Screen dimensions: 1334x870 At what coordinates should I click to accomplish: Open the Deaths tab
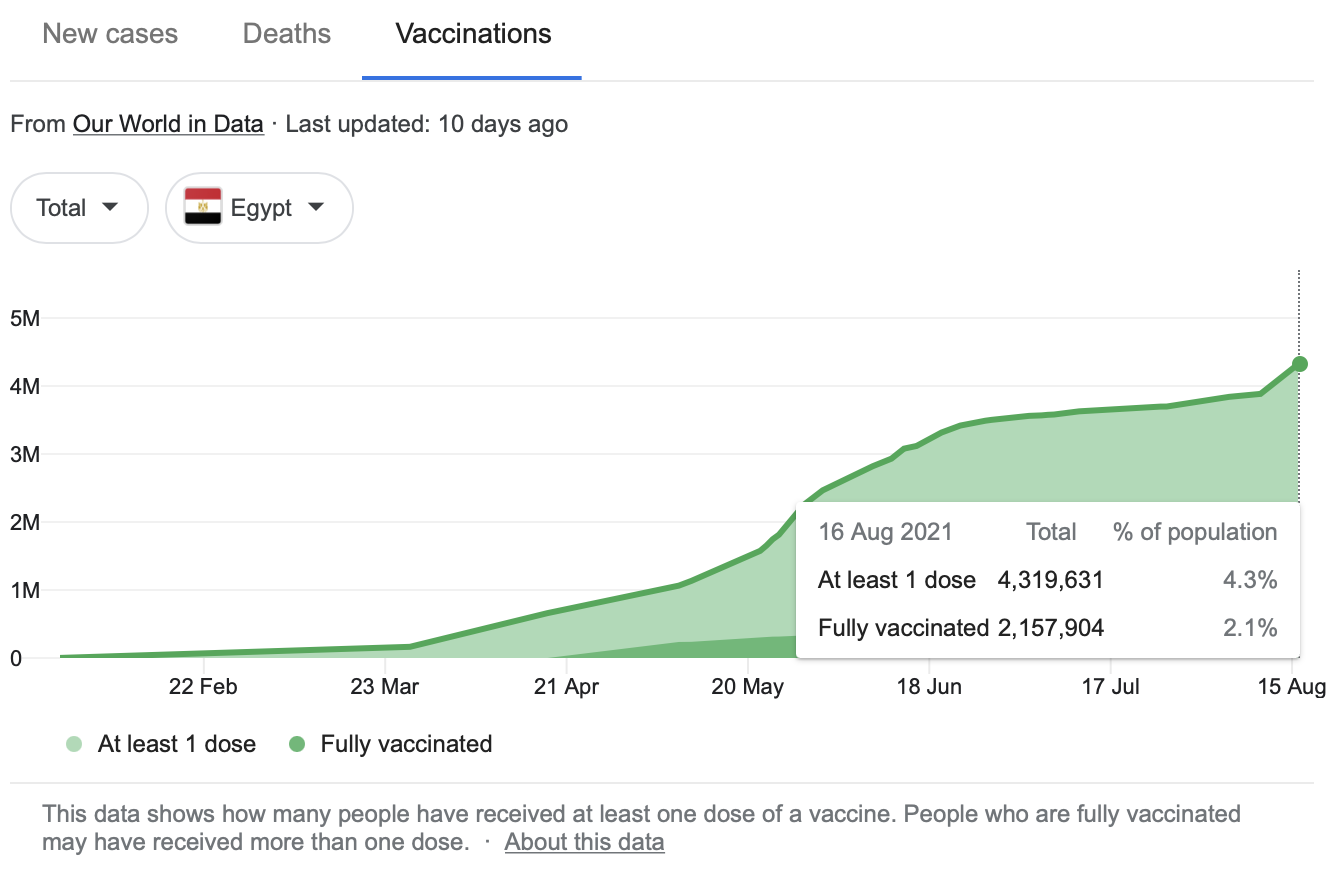pos(287,34)
